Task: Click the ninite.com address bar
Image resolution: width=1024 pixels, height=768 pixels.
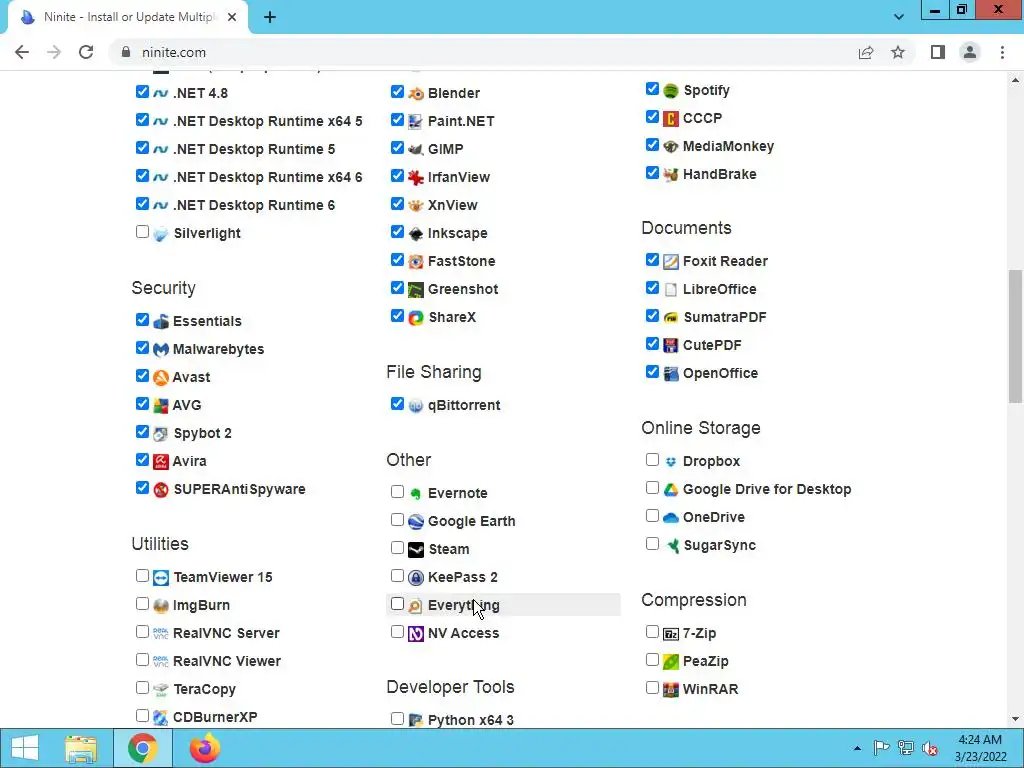Action: [483, 52]
